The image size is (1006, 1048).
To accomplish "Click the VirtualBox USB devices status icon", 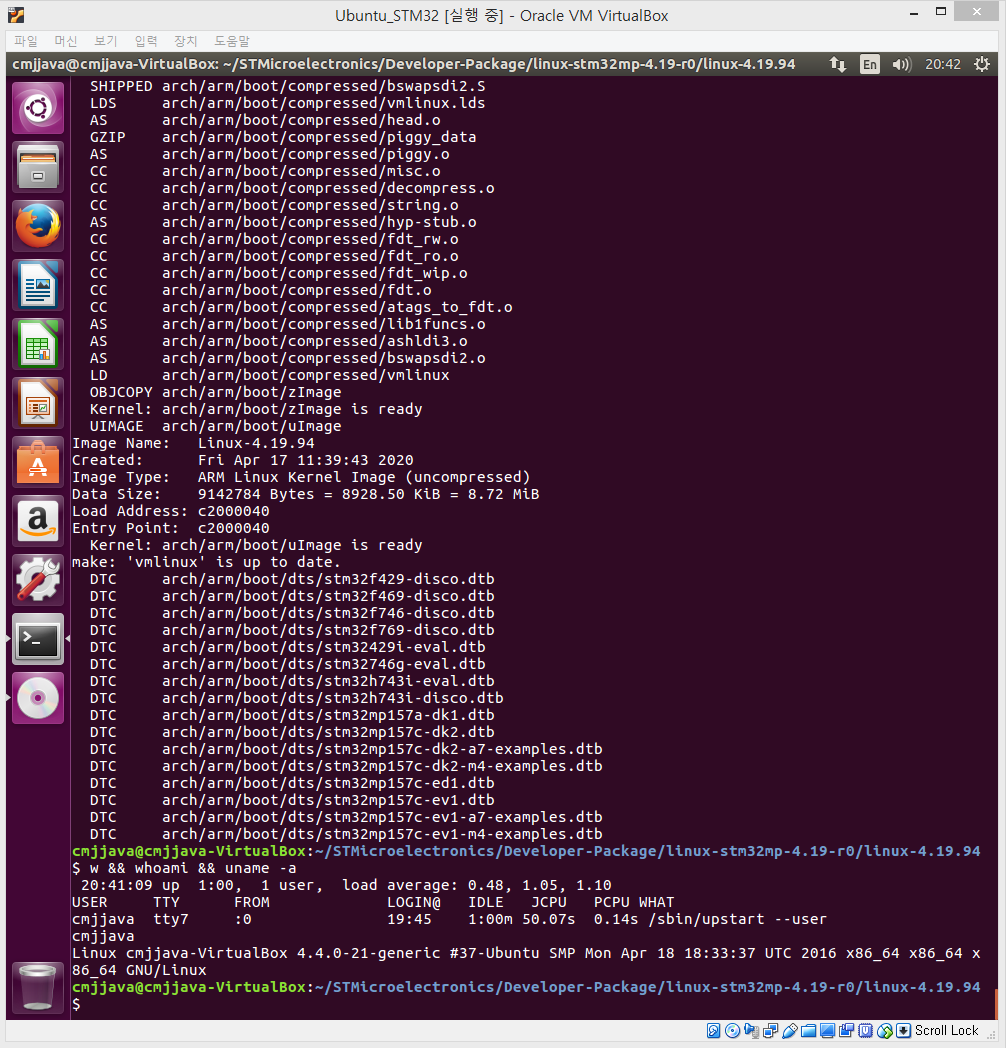I will (x=789, y=1031).
